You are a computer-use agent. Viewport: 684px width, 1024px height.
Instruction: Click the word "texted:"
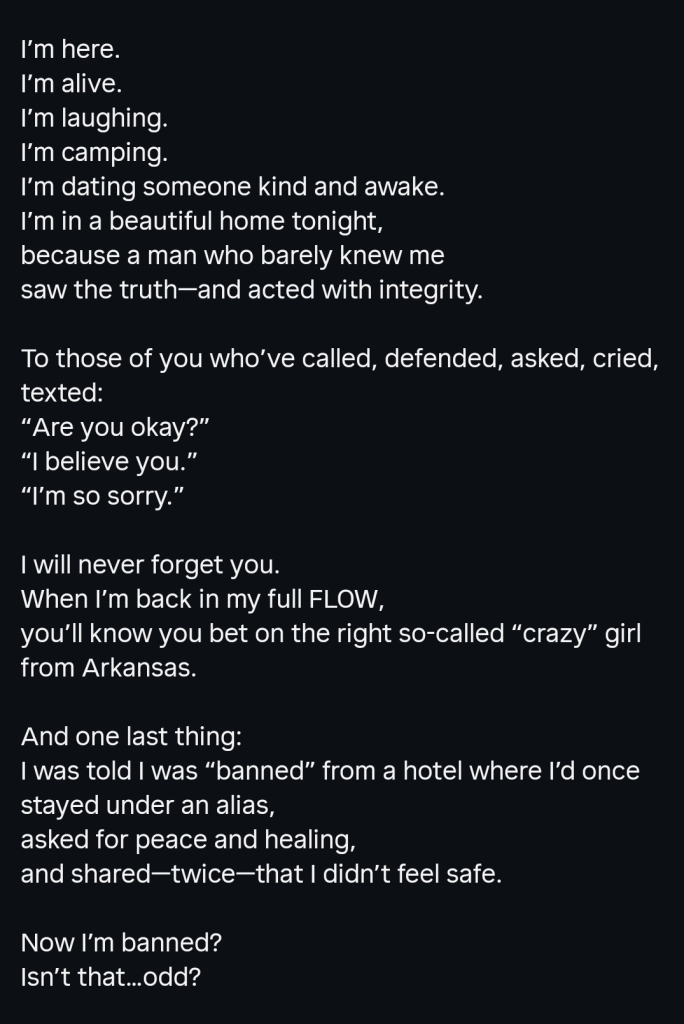tap(62, 393)
